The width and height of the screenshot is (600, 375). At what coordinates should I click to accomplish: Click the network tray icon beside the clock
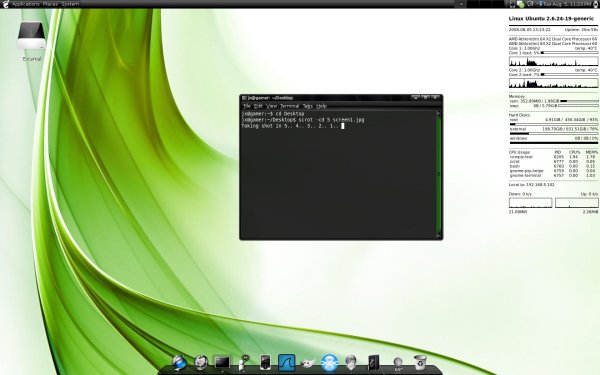point(540,4)
